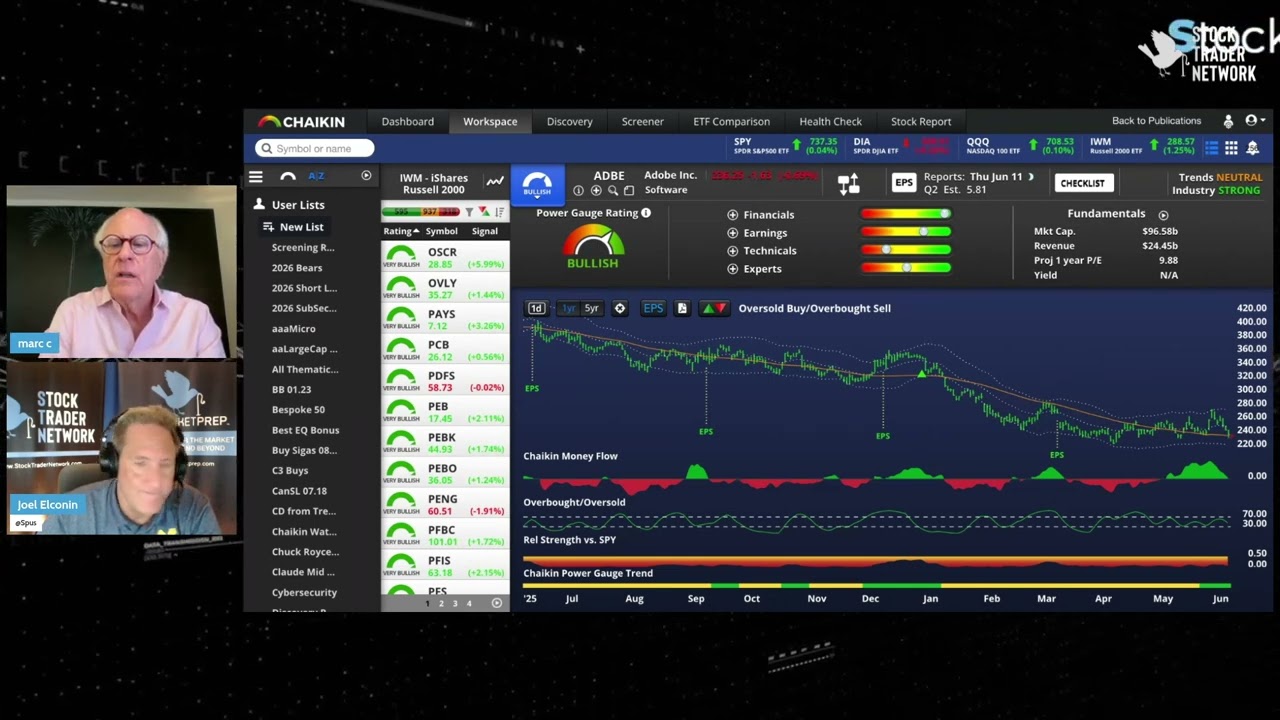Go to next stock list page arrow
This screenshot has width=1280, height=720.
click(497, 603)
